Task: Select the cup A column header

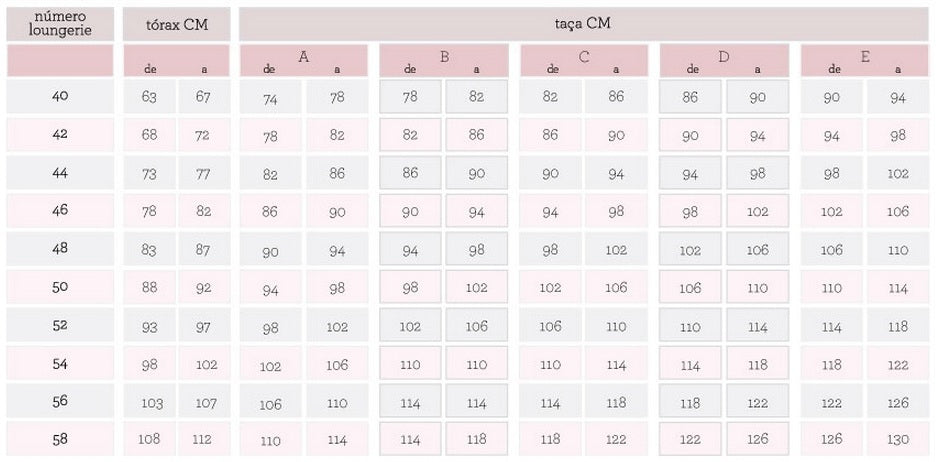Action: (303, 61)
